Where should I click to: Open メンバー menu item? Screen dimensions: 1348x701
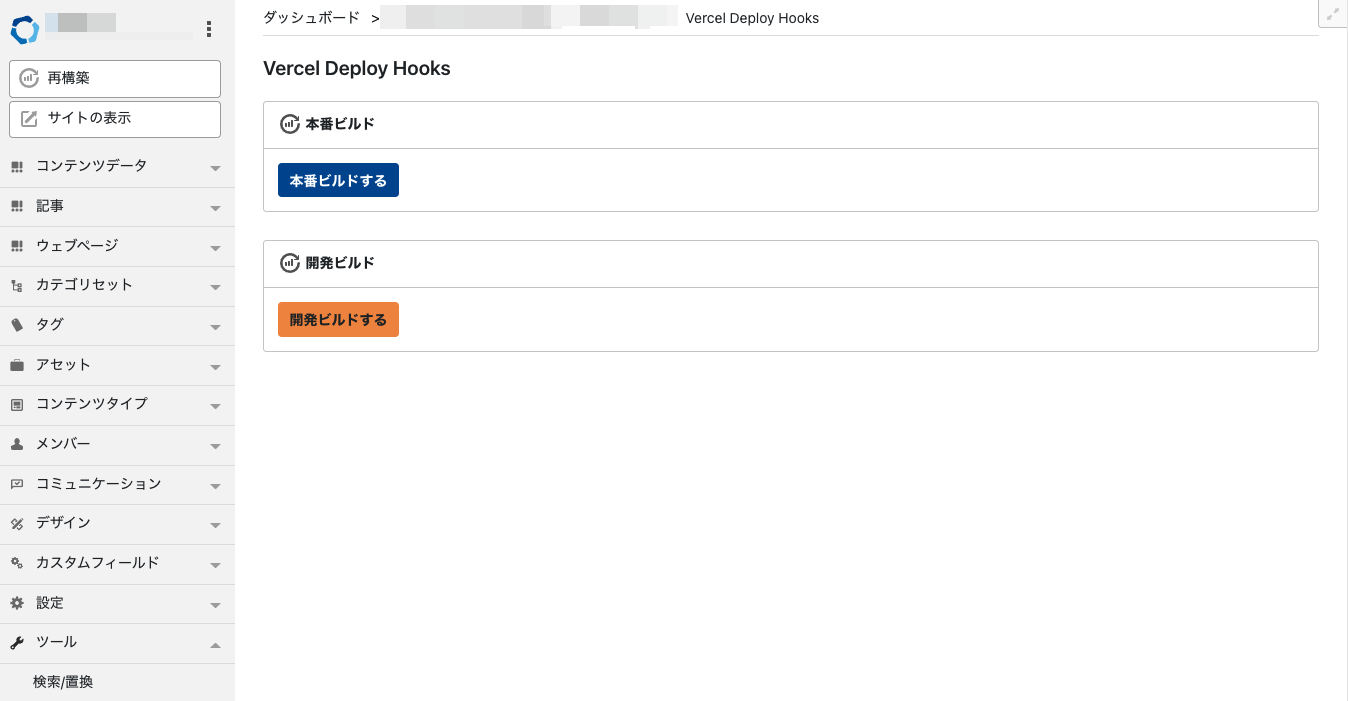(117, 444)
